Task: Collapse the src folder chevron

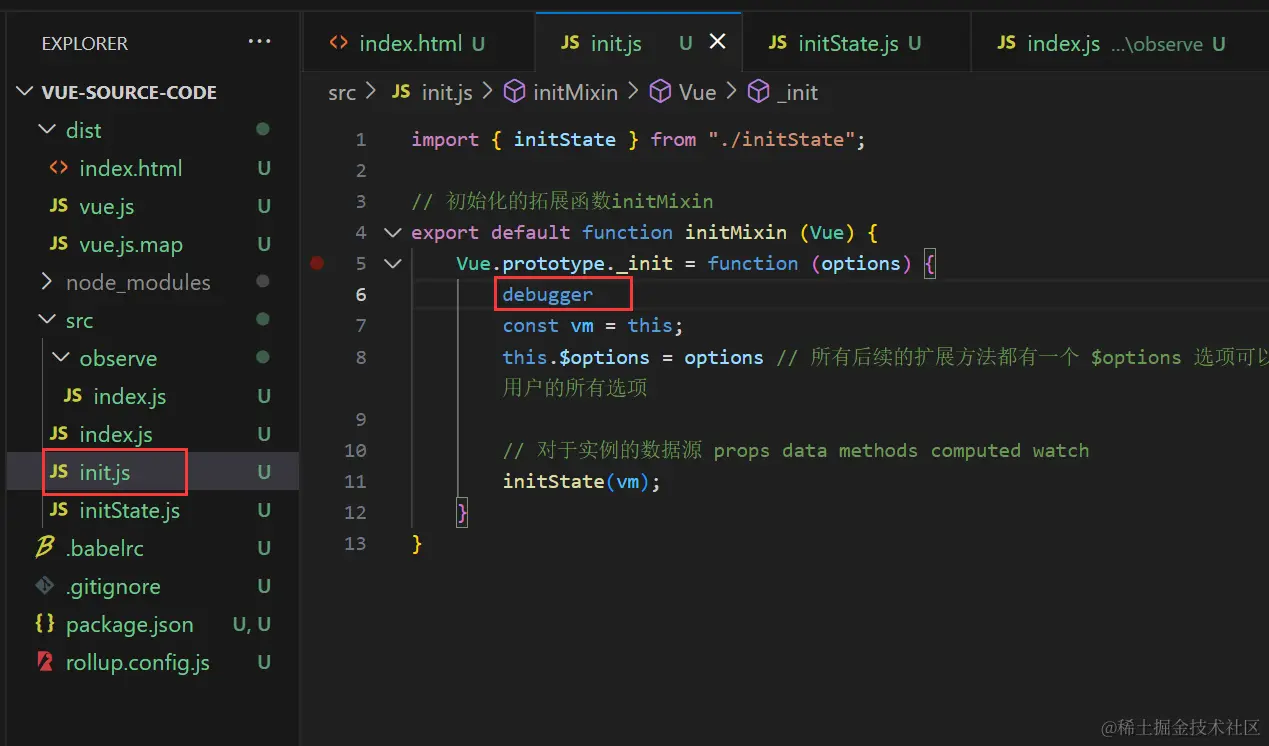Action: (46, 320)
